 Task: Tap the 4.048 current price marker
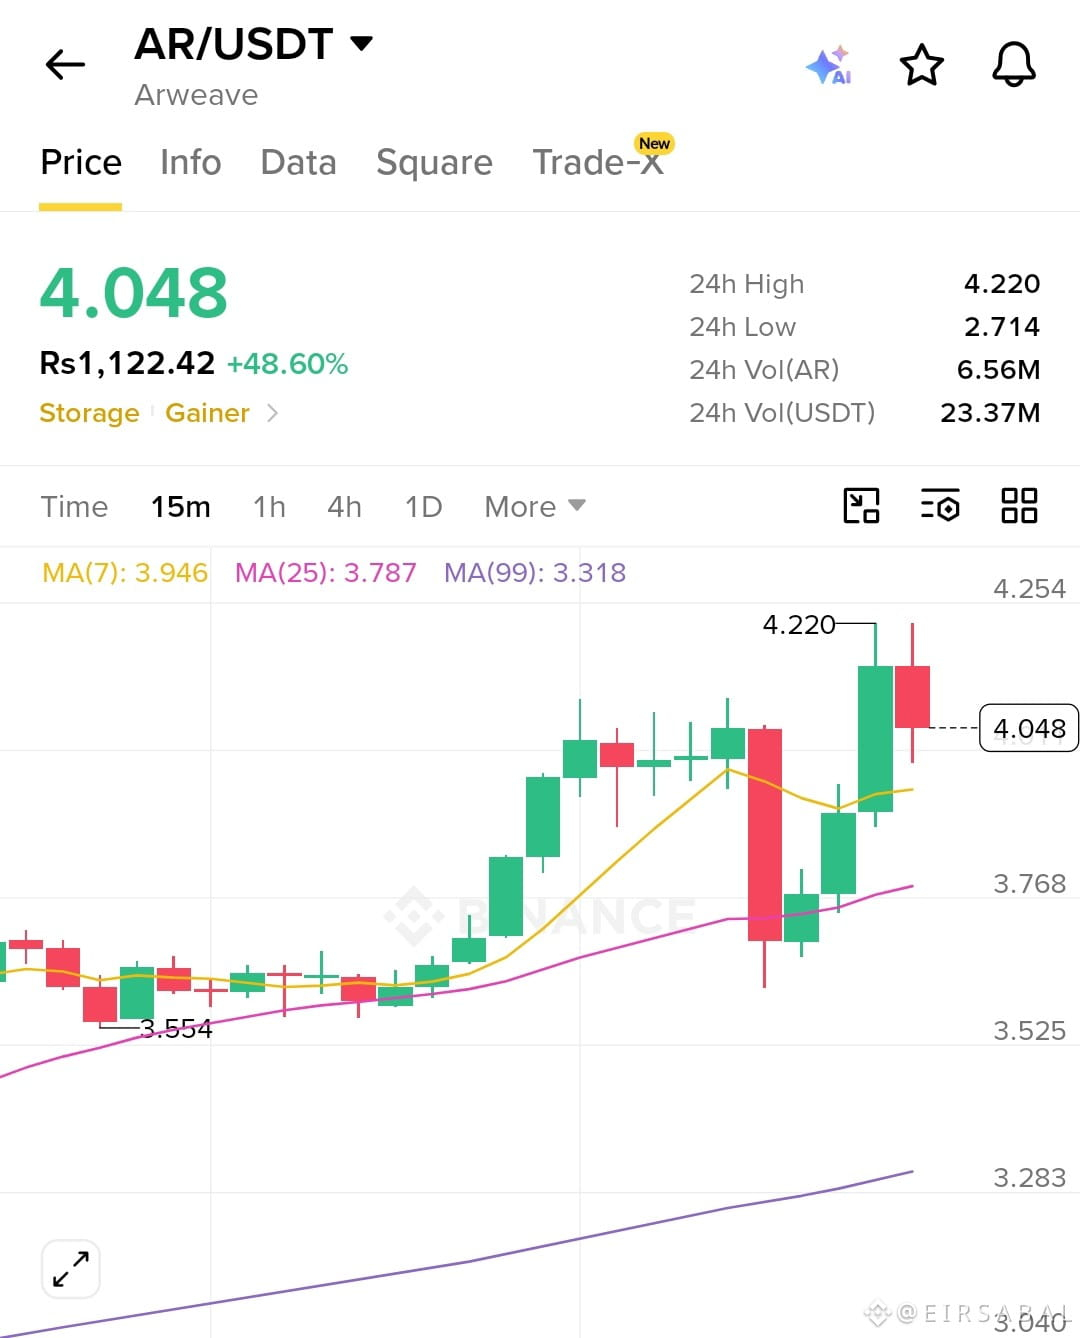tap(1029, 728)
